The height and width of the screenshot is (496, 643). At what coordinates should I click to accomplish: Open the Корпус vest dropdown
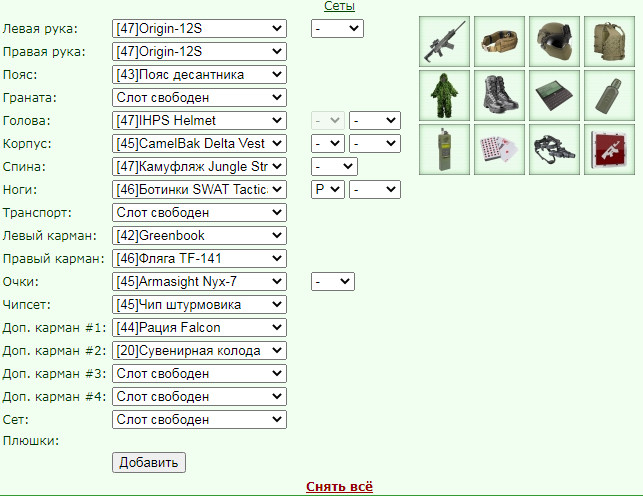[x=199, y=143]
